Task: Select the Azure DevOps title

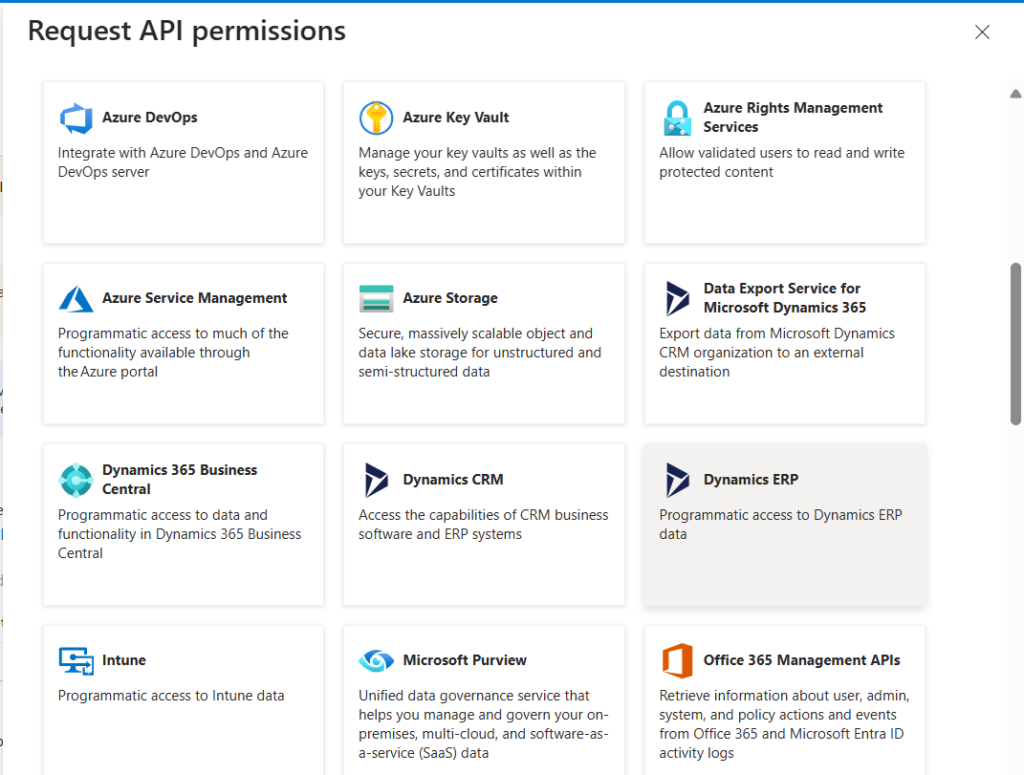Action: [150, 118]
